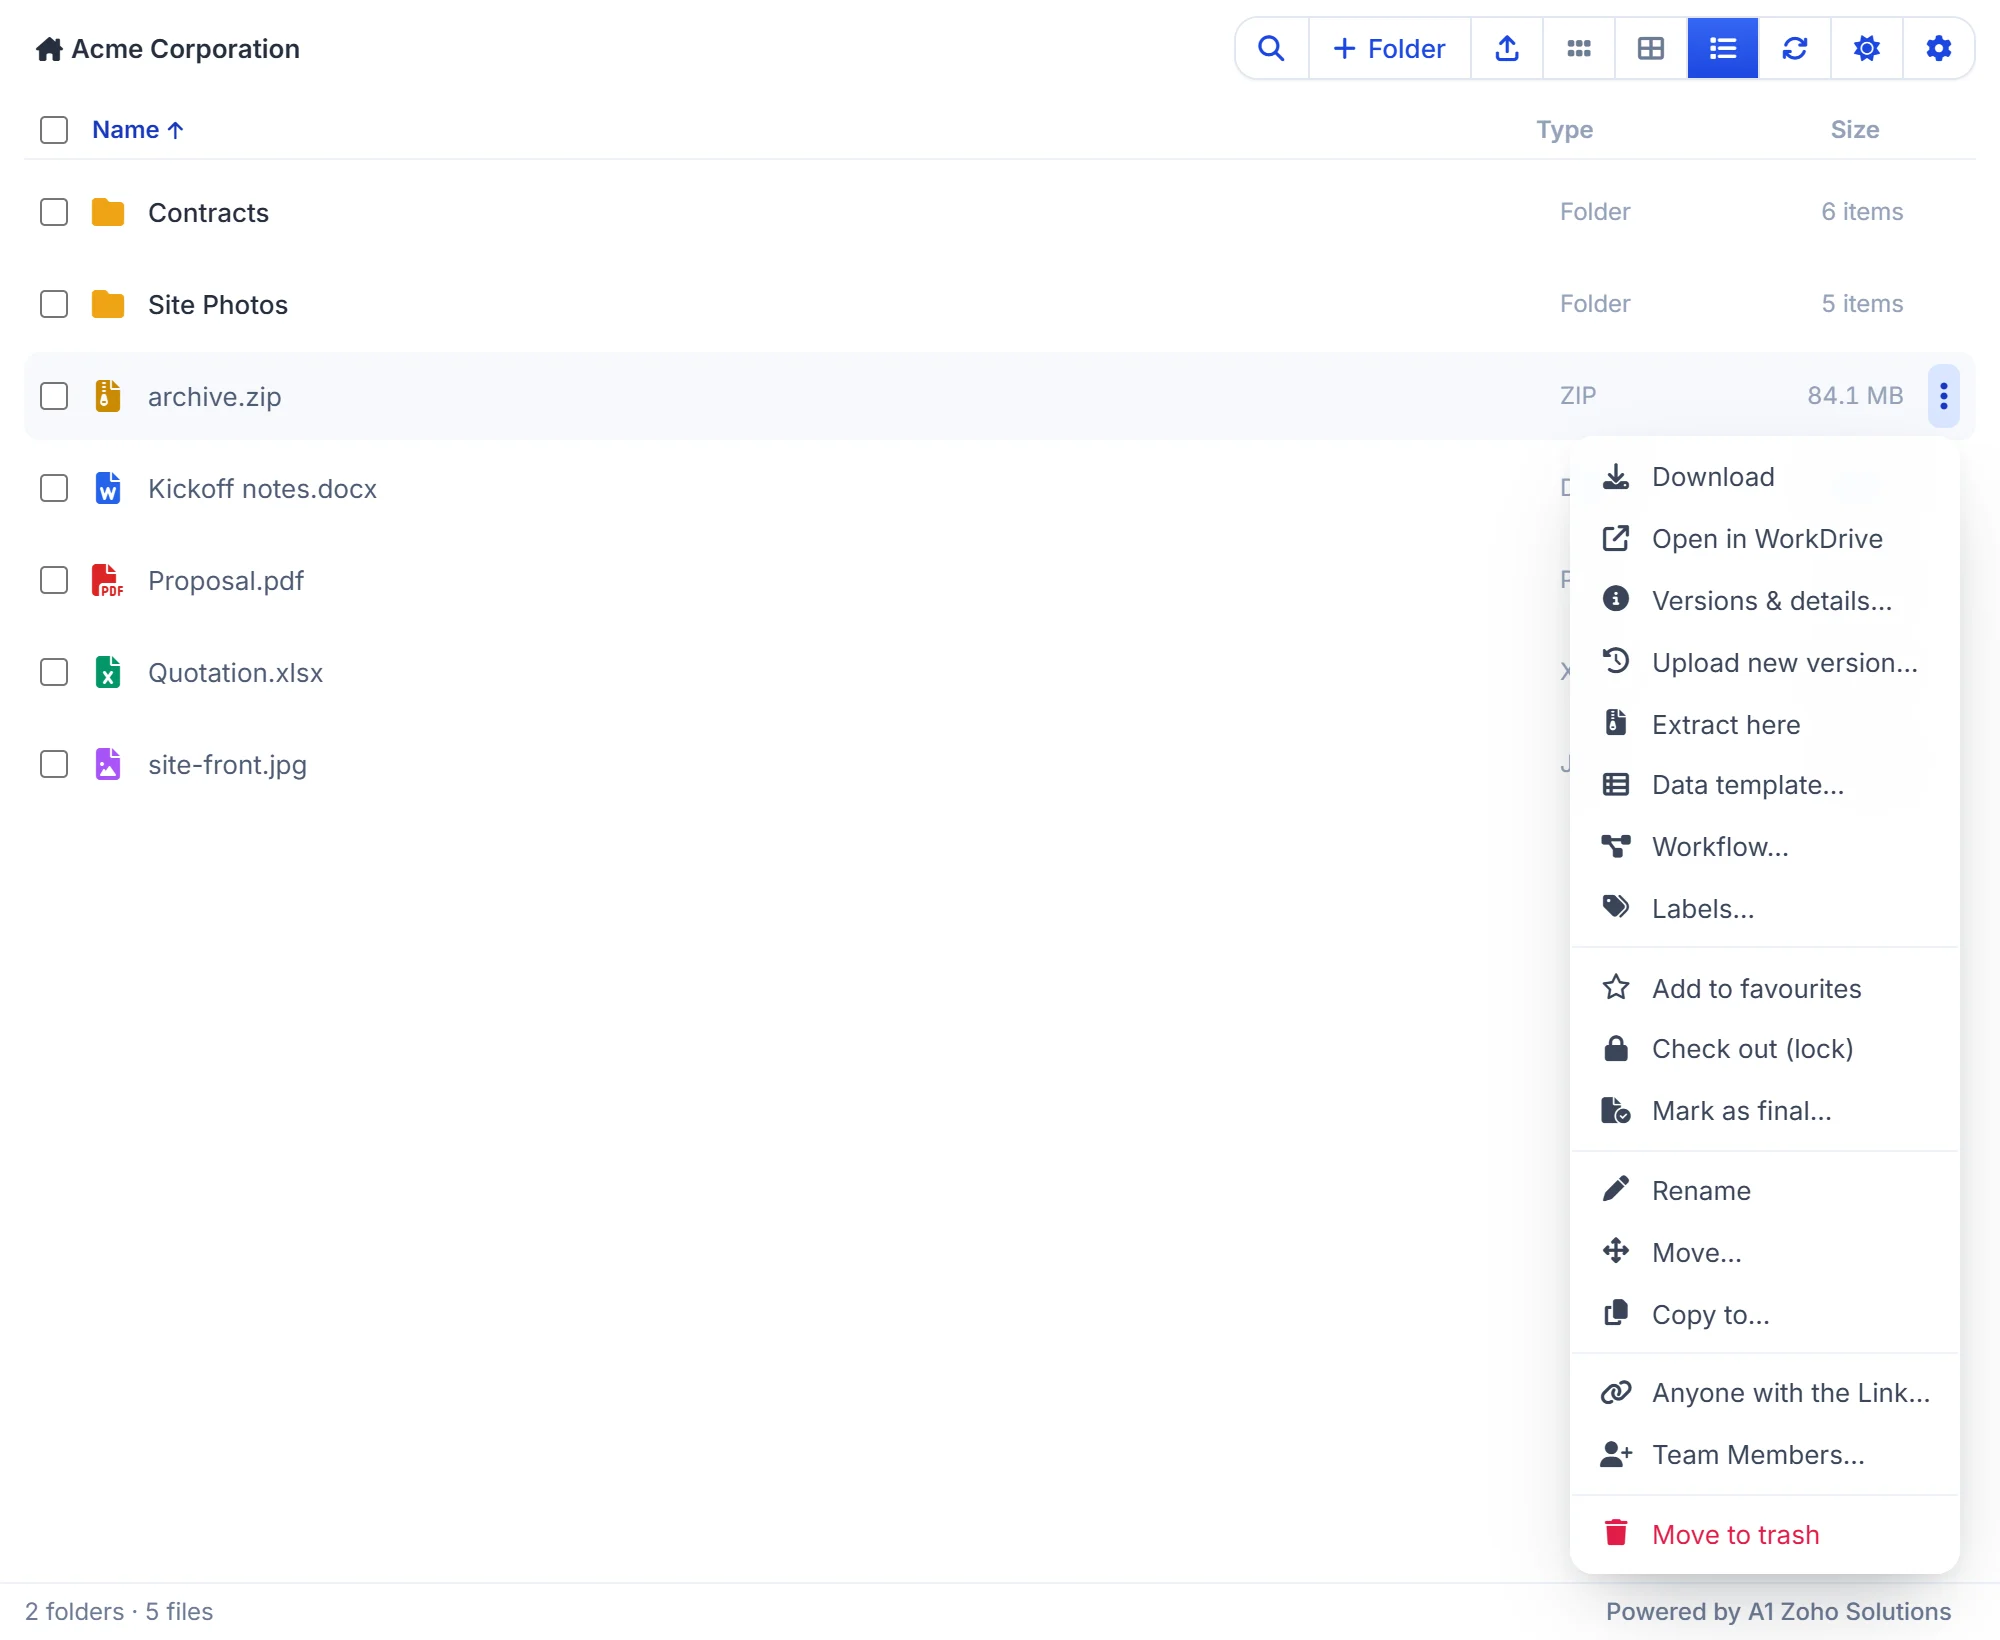The height and width of the screenshot is (1640, 2000).
Task: Open the Quotation.xlsx file name
Action: point(236,673)
